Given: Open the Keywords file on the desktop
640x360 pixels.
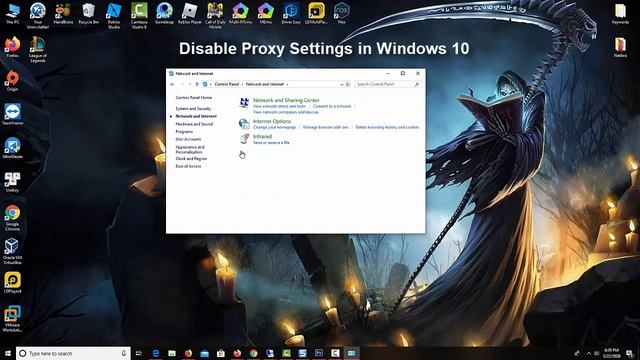Looking at the screenshot, I should 620,13.
